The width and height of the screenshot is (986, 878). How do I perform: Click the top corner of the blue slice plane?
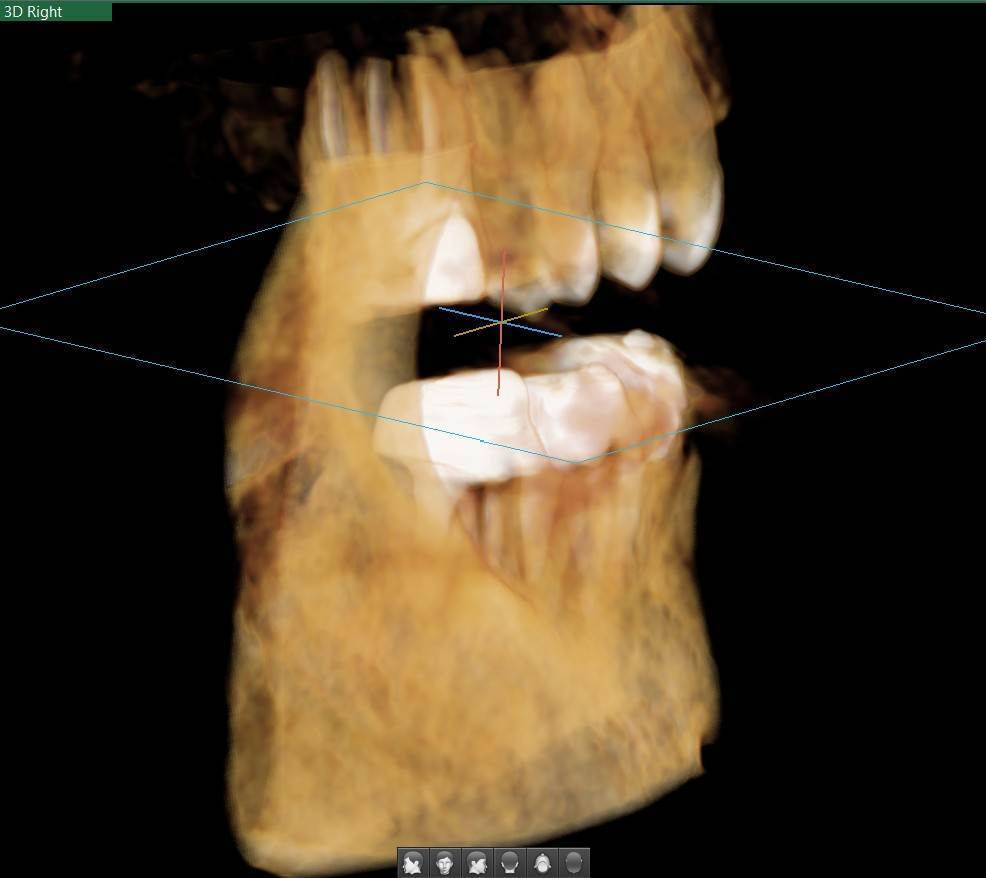click(427, 183)
